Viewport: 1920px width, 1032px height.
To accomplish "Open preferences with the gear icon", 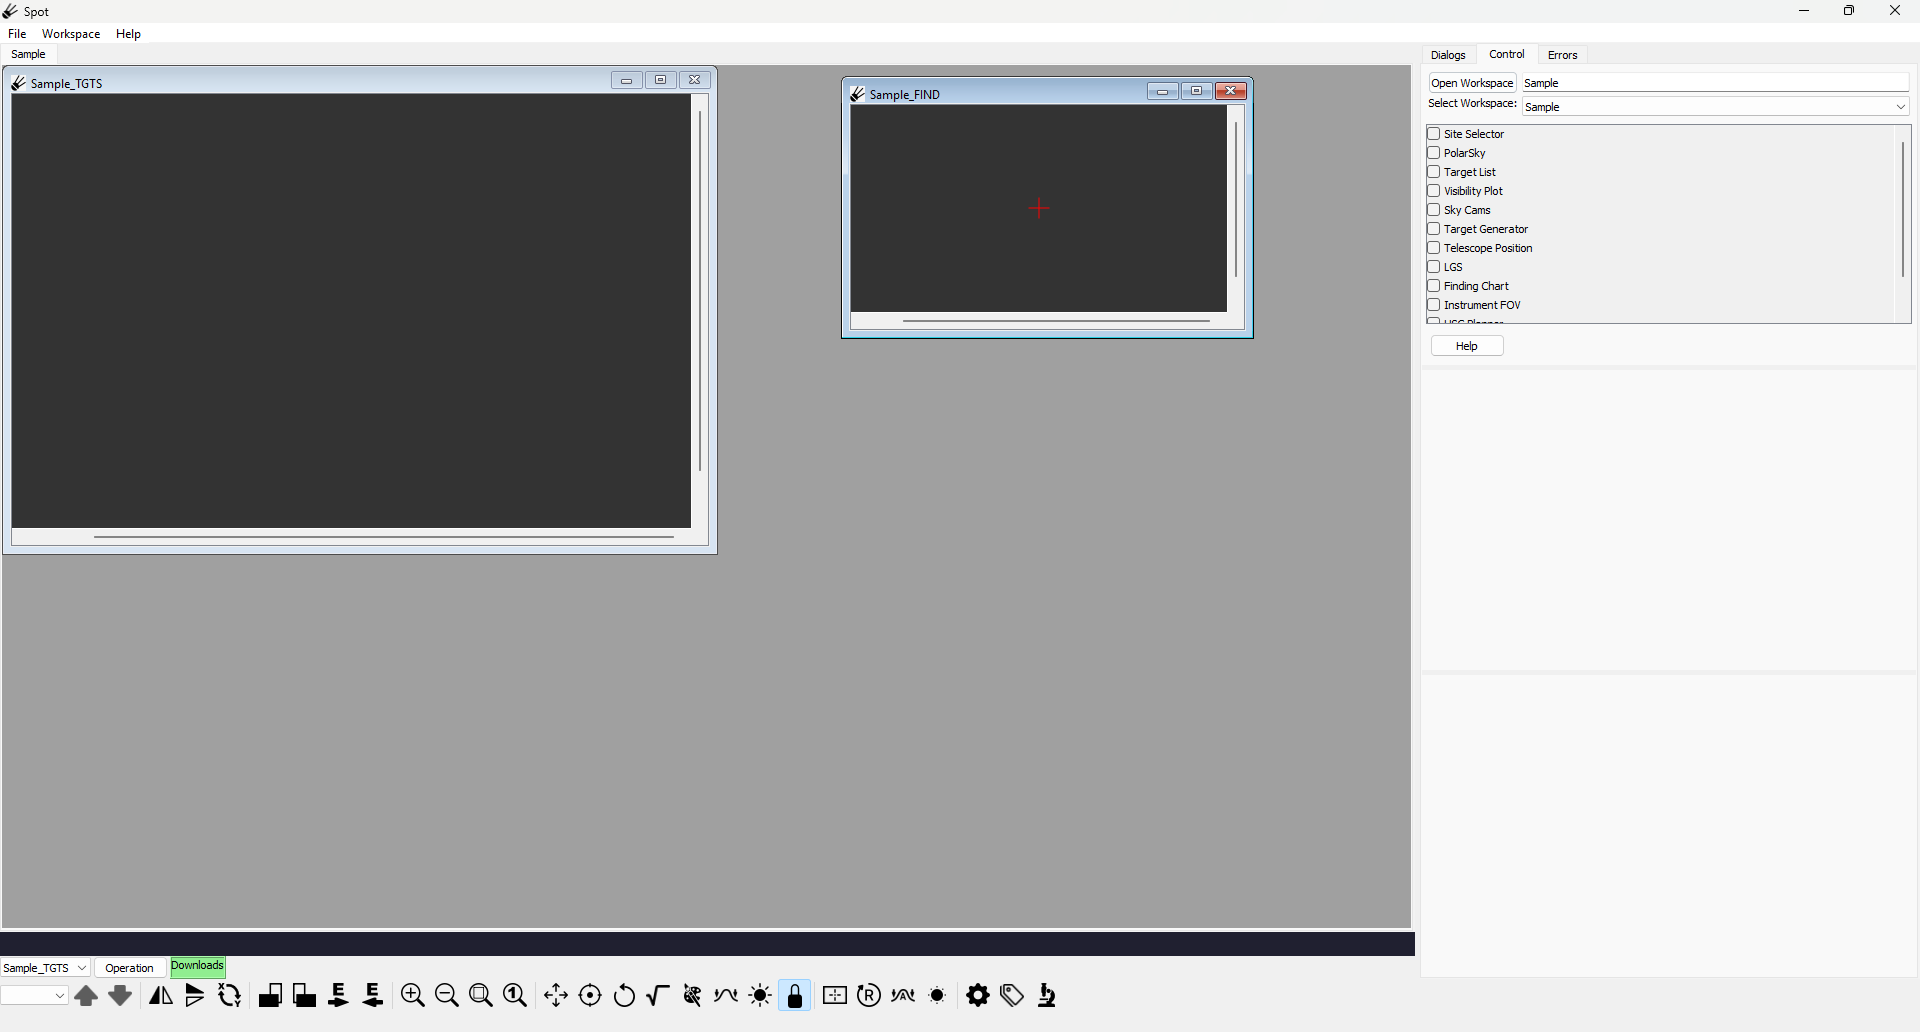I will (x=978, y=996).
